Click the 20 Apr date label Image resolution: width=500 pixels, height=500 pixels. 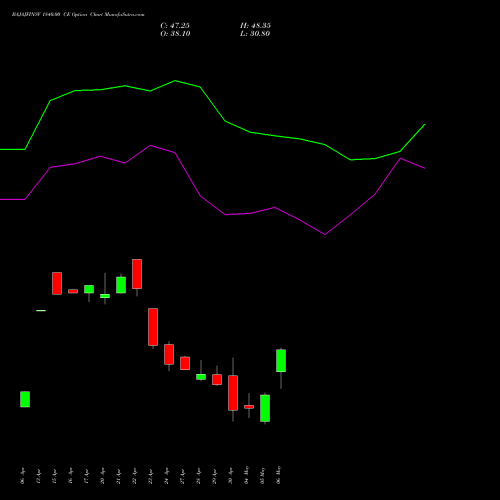[103, 476]
